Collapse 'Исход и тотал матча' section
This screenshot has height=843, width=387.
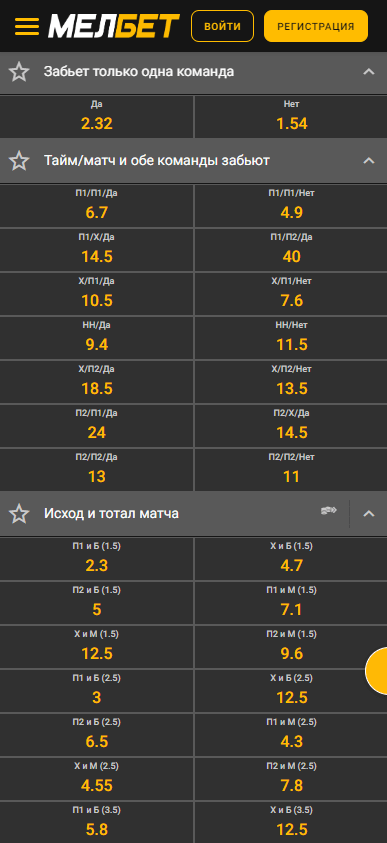[x=369, y=513]
